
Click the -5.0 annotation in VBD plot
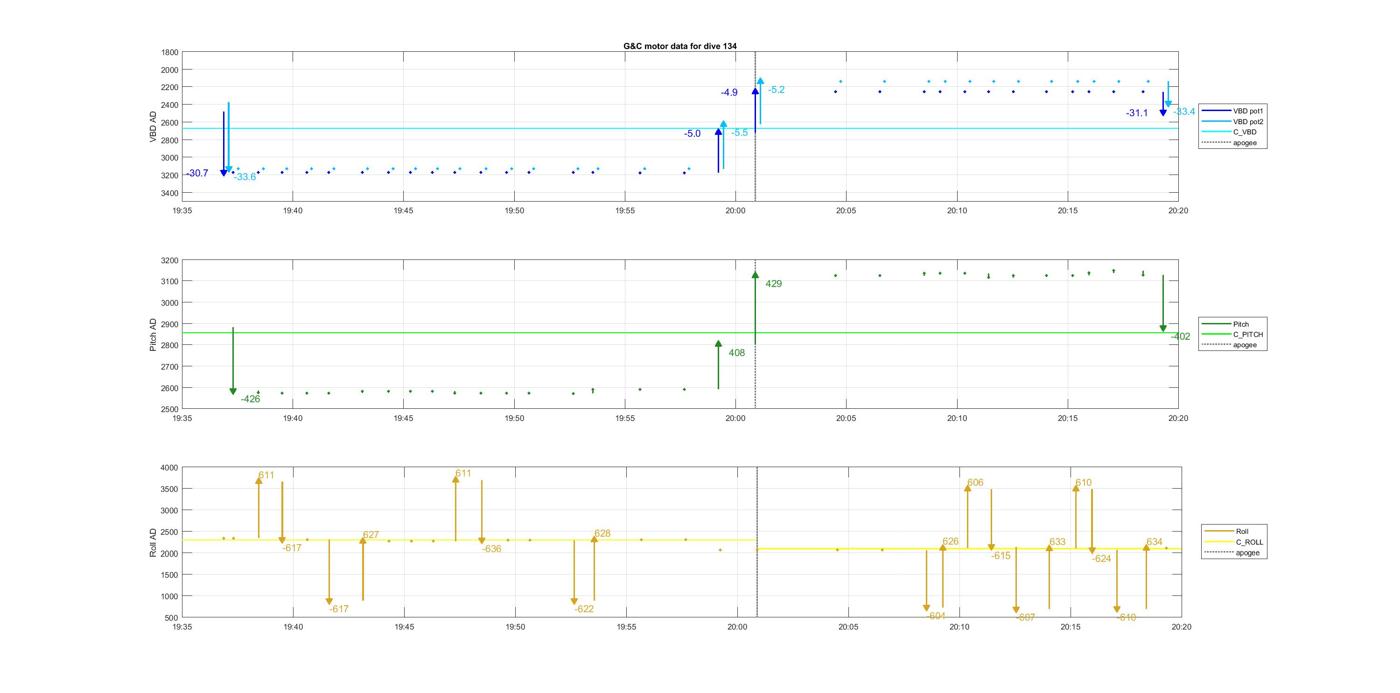(692, 134)
